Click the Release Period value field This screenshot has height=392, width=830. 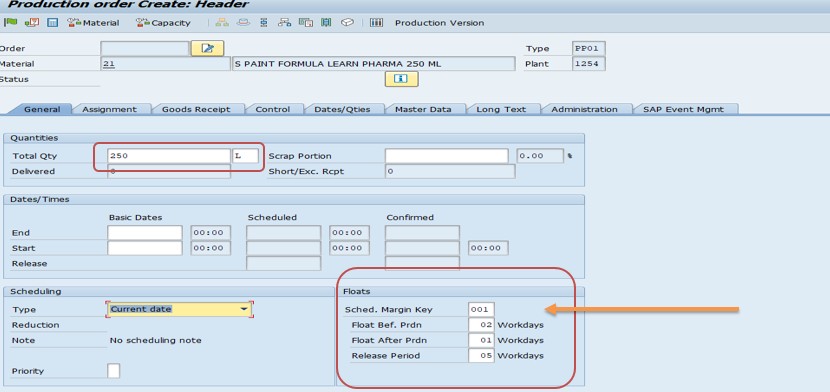click(x=481, y=355)
